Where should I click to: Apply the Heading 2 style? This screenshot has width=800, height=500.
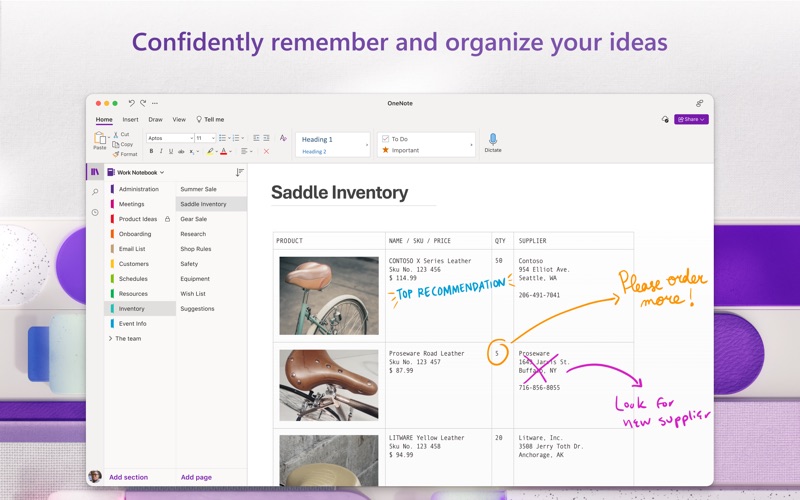[x=314, y=152]
